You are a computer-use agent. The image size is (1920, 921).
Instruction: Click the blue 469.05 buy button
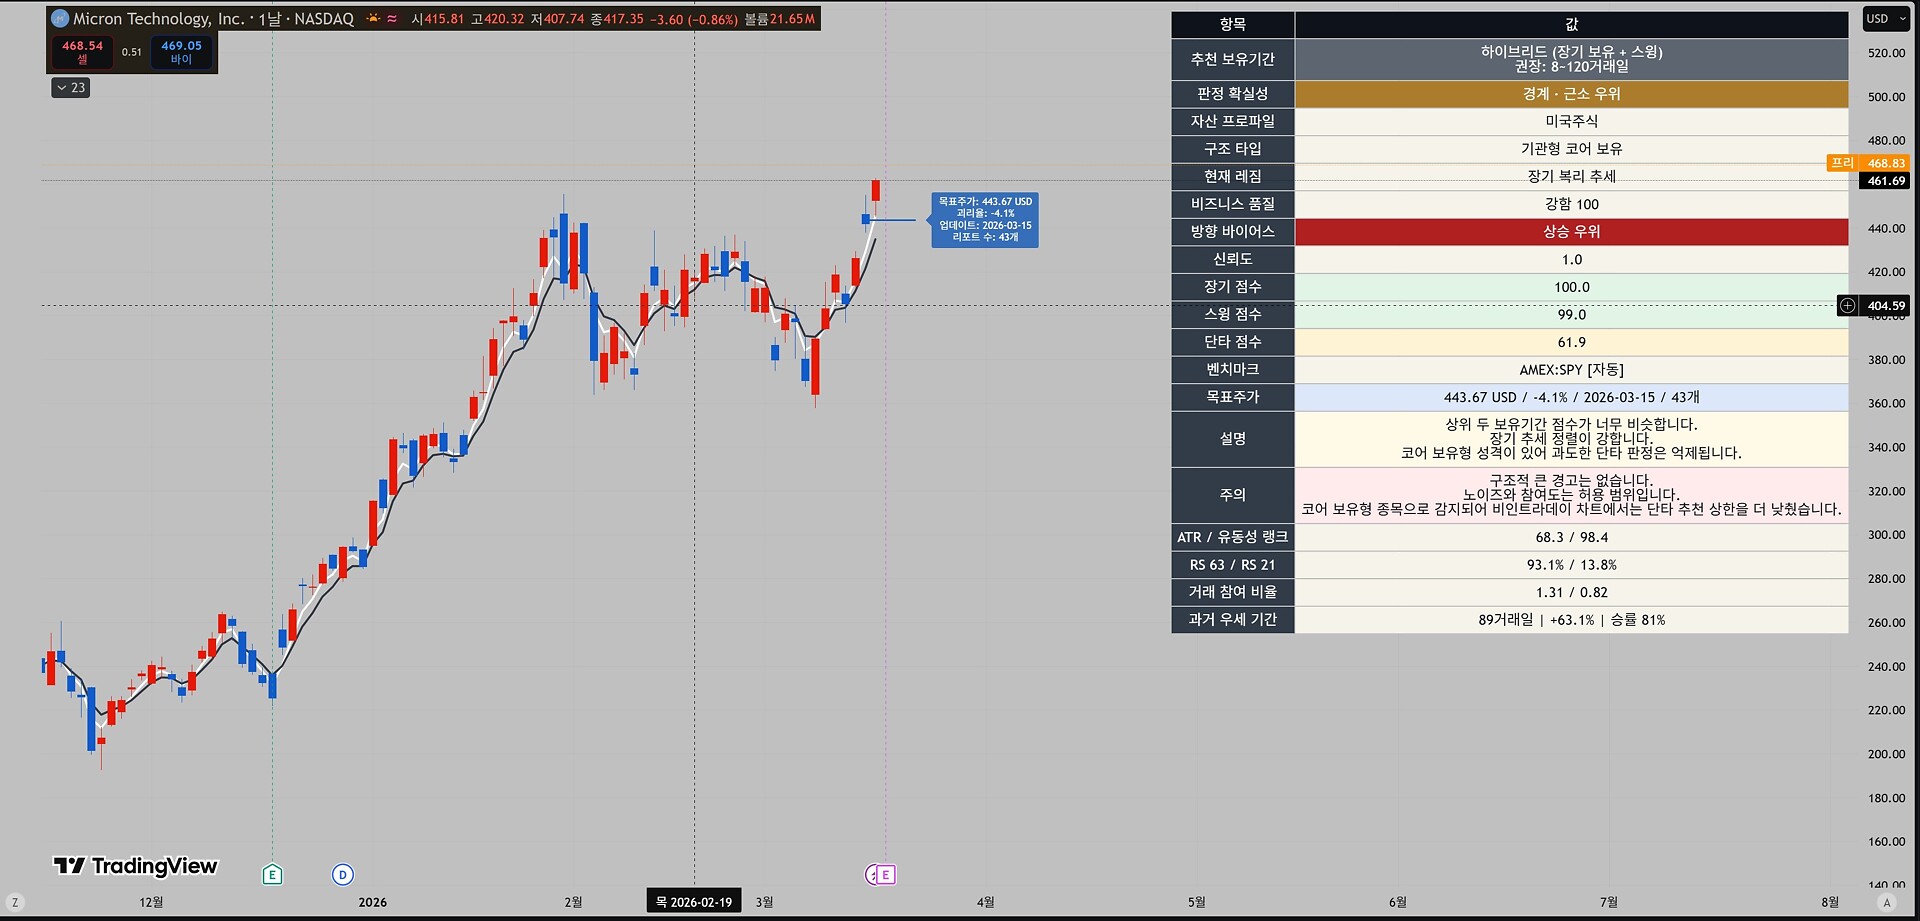click(181, 52)
